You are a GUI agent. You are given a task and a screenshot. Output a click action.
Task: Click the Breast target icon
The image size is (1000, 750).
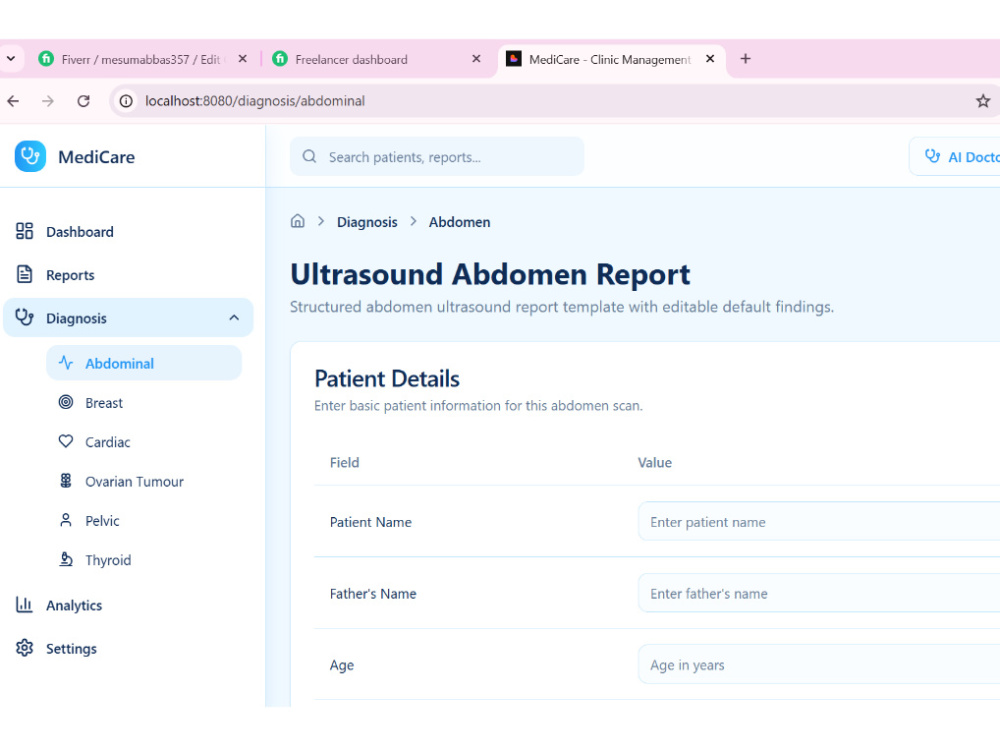point(66,402)
